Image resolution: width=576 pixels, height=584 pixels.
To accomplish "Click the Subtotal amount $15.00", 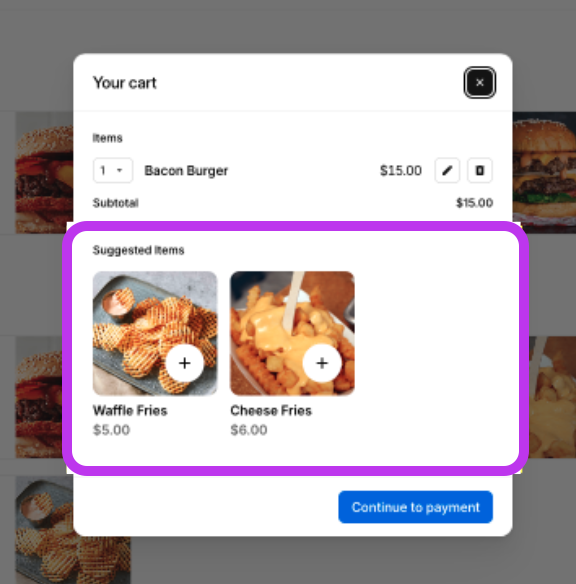I will (x=474, y=203).
